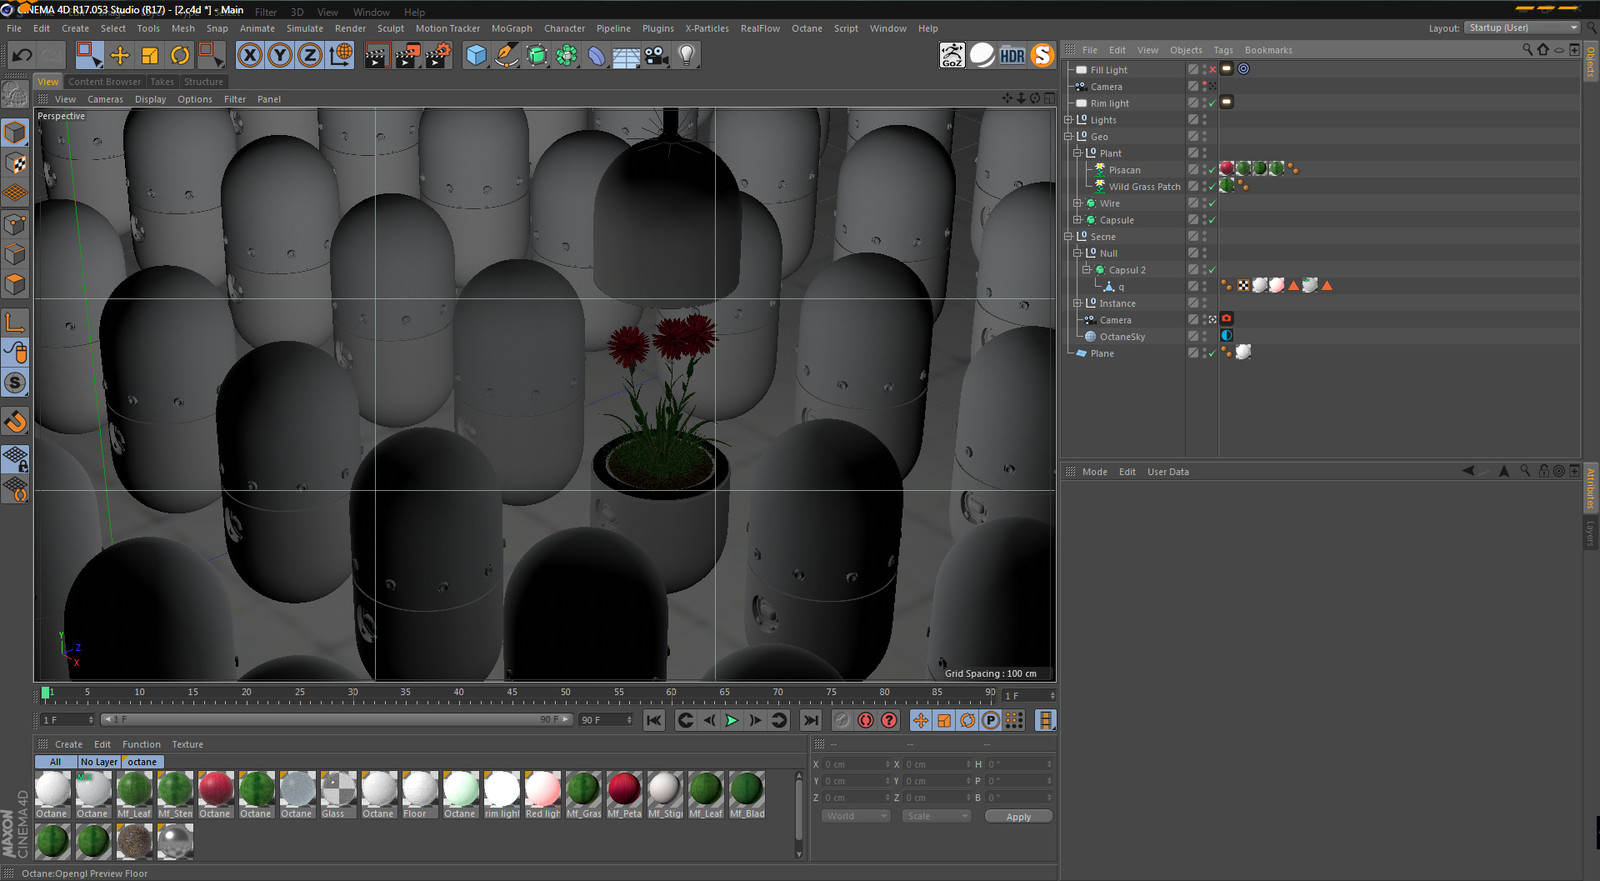Viewport: 1600px width, 881px height.
Task: Toggle the world coordinate system icon
Action: tap(340, 55)
